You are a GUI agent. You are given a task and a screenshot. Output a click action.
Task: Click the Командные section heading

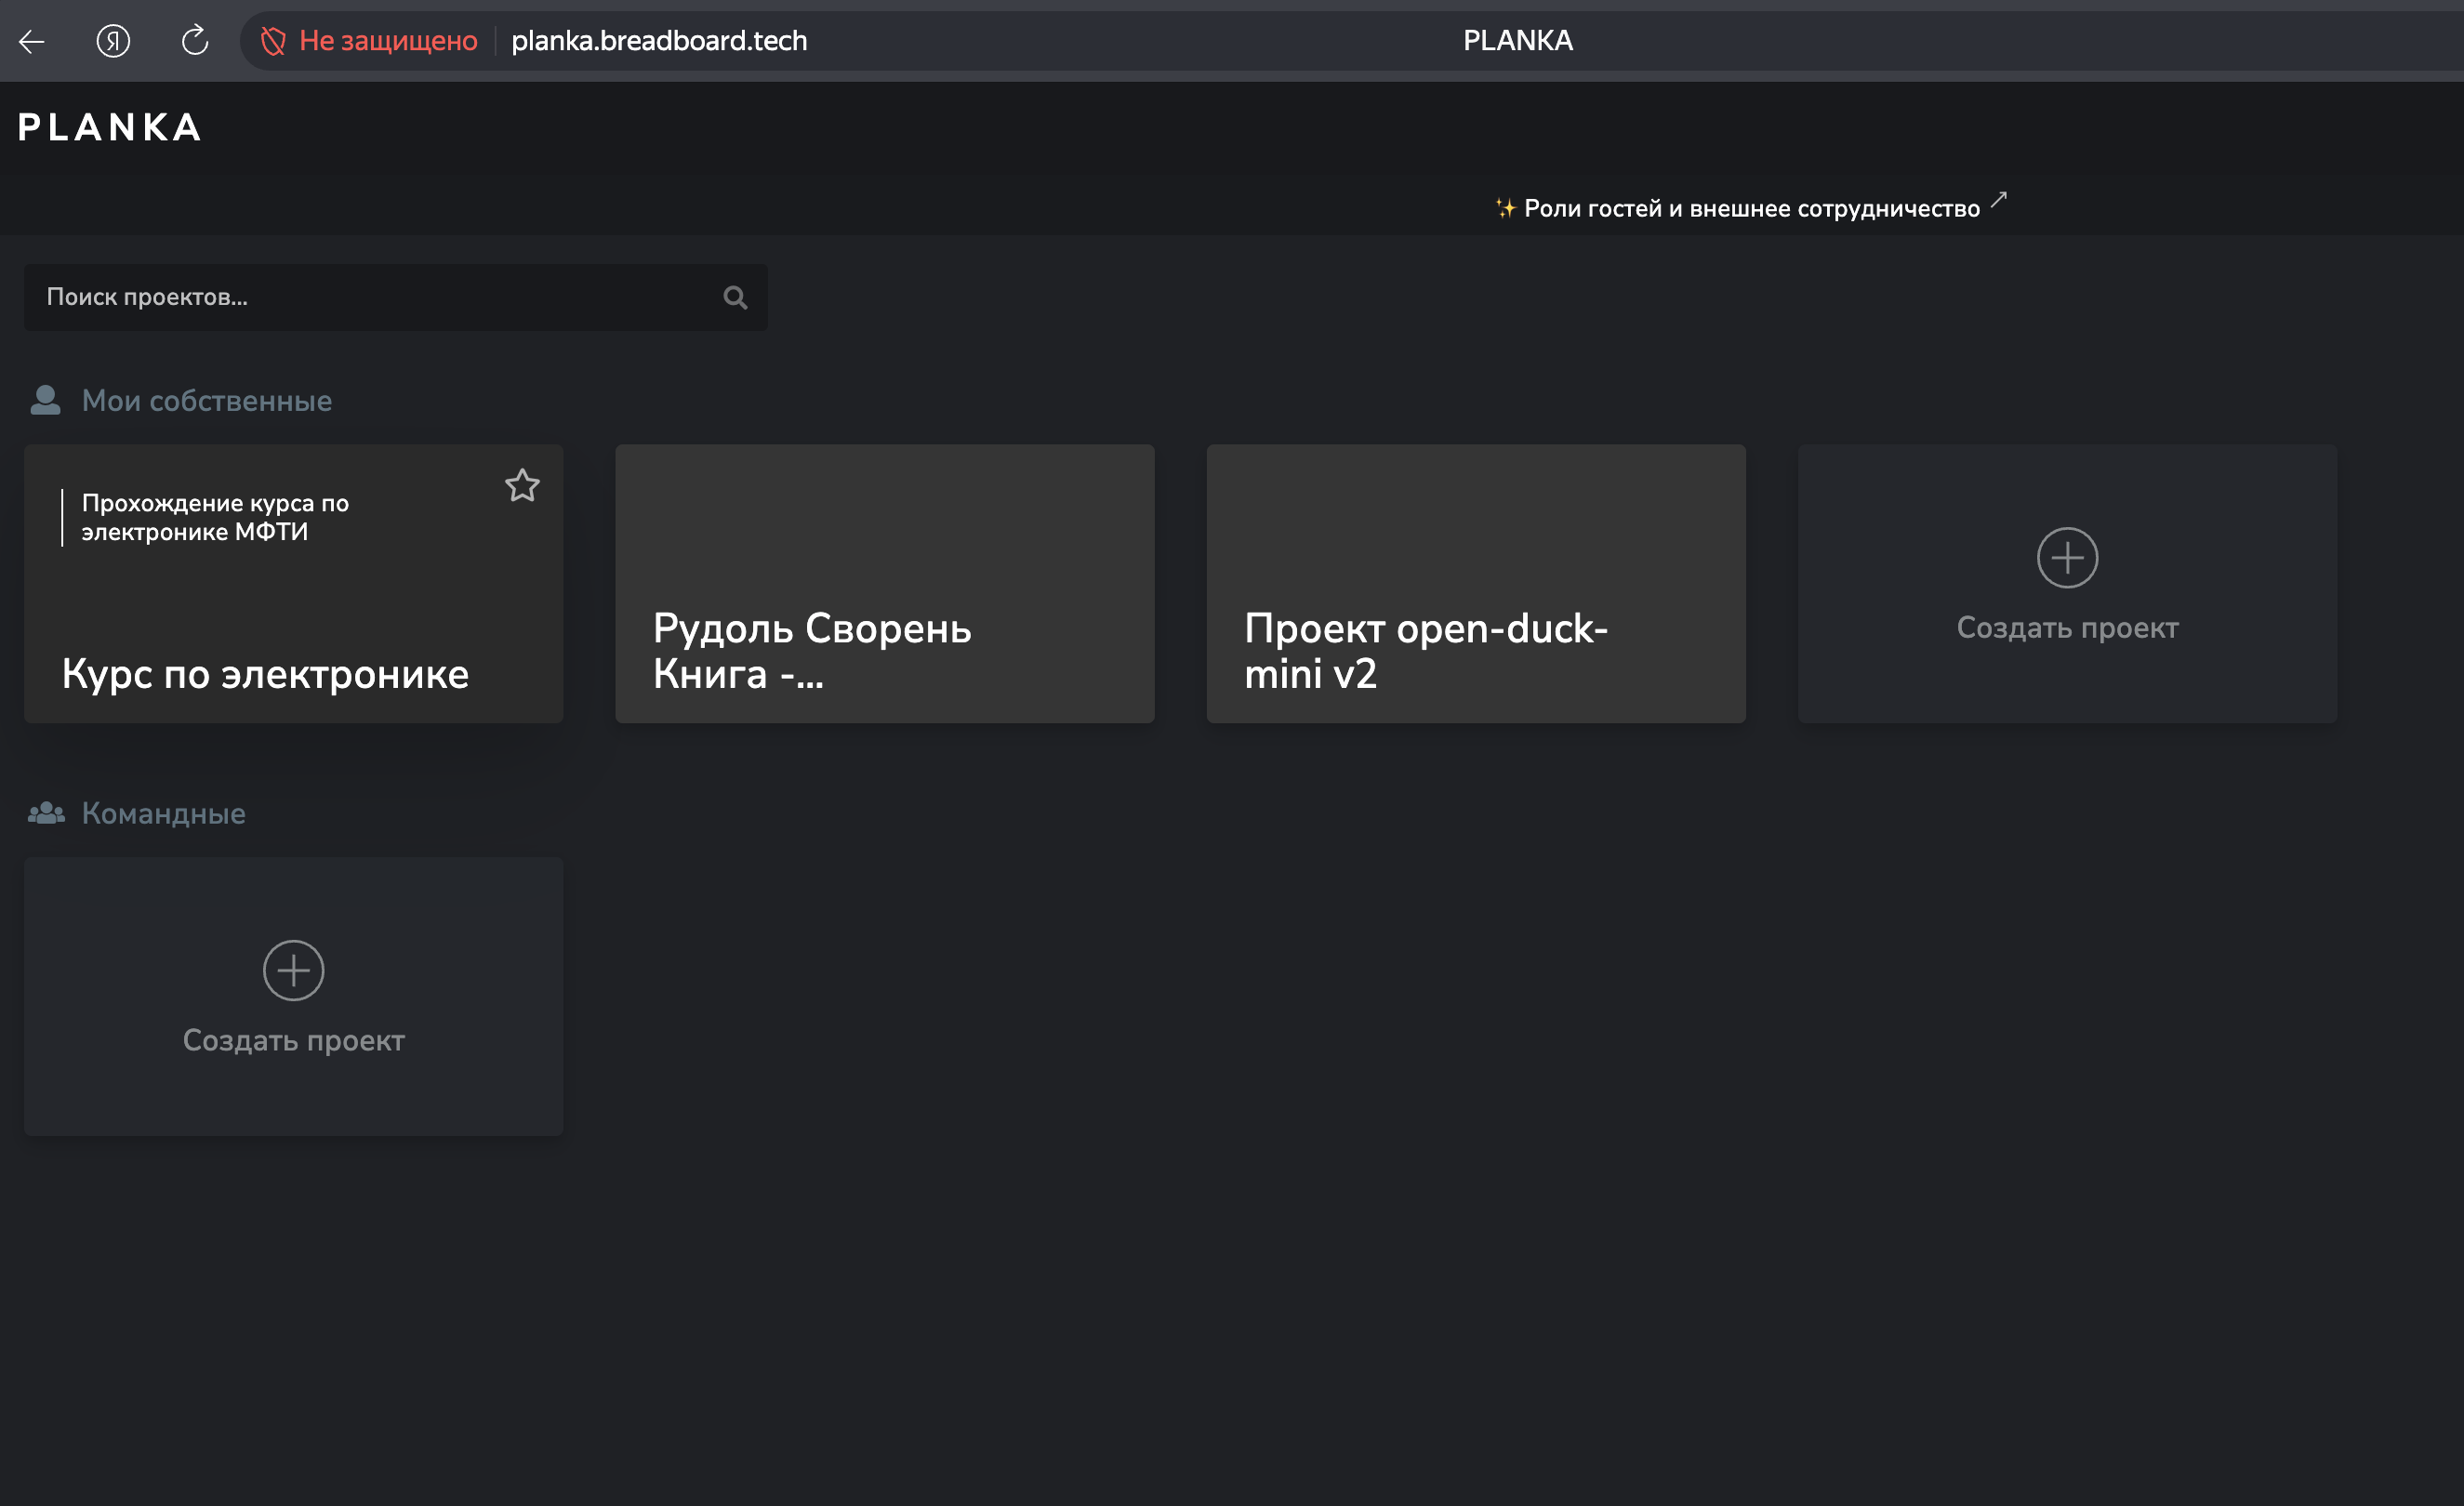click(x=164, y=813)
